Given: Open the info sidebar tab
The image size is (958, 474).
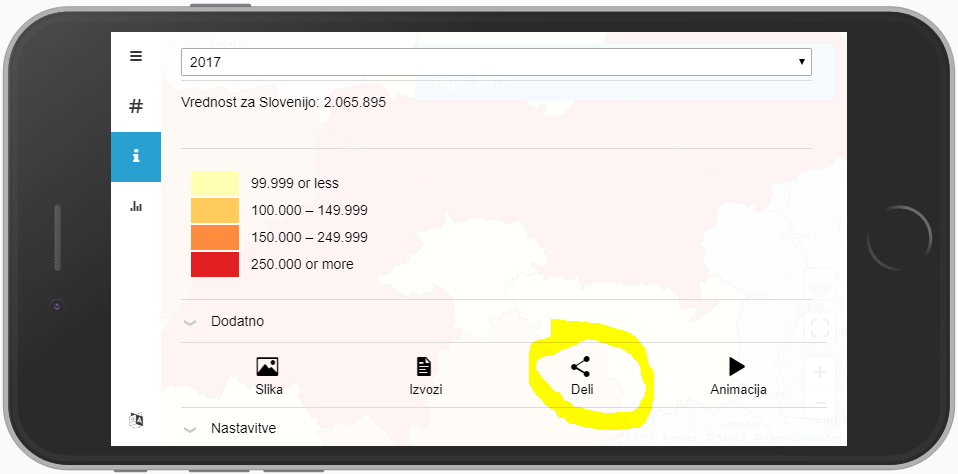Looking at the screenshot, I should pos(136,157).
